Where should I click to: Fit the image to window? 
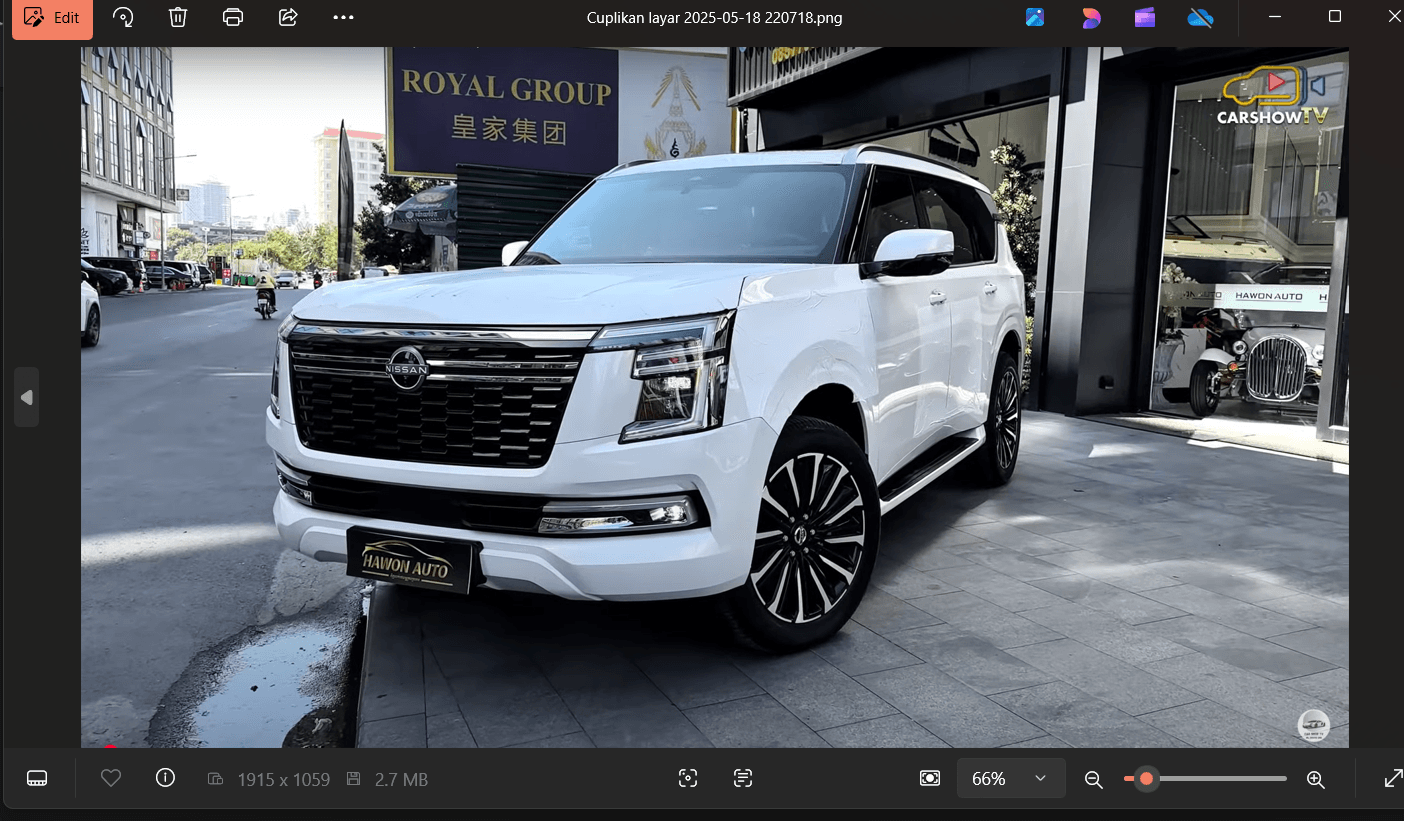coord(930,778)
